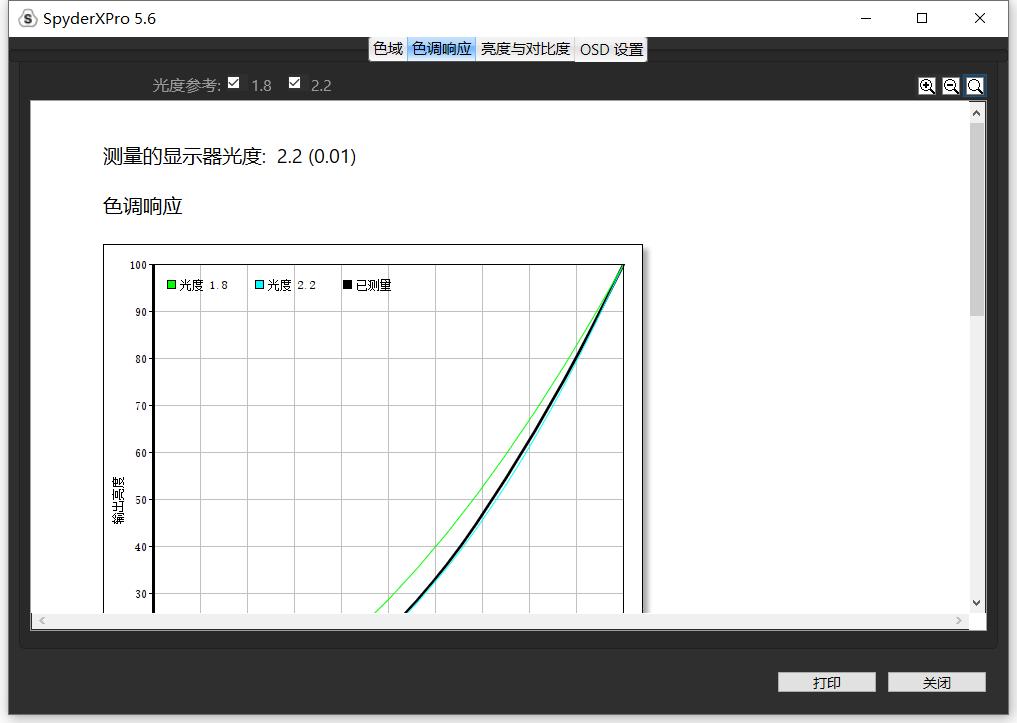Viewport: 1017px width, 723px height.
Task: Select the reset-zoom magnifier icon
Action: tap(974, 86)
